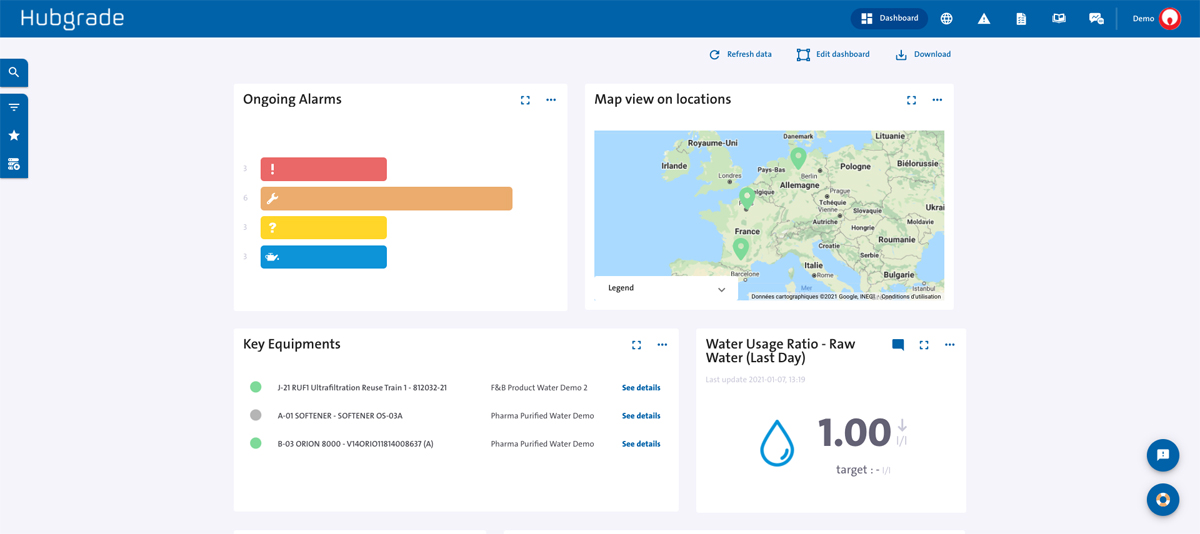The width and height of the screenshot is (1200, 534).
Task: Open Key Equipments more options menu
Action: [662, 345]
